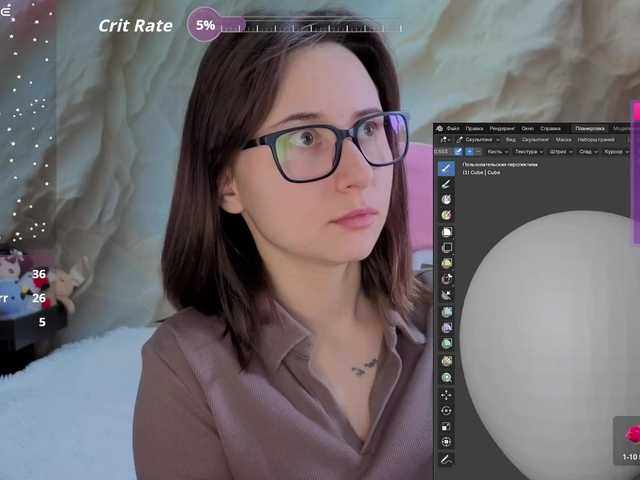Select the Mask by Color tool

(447, 378)
